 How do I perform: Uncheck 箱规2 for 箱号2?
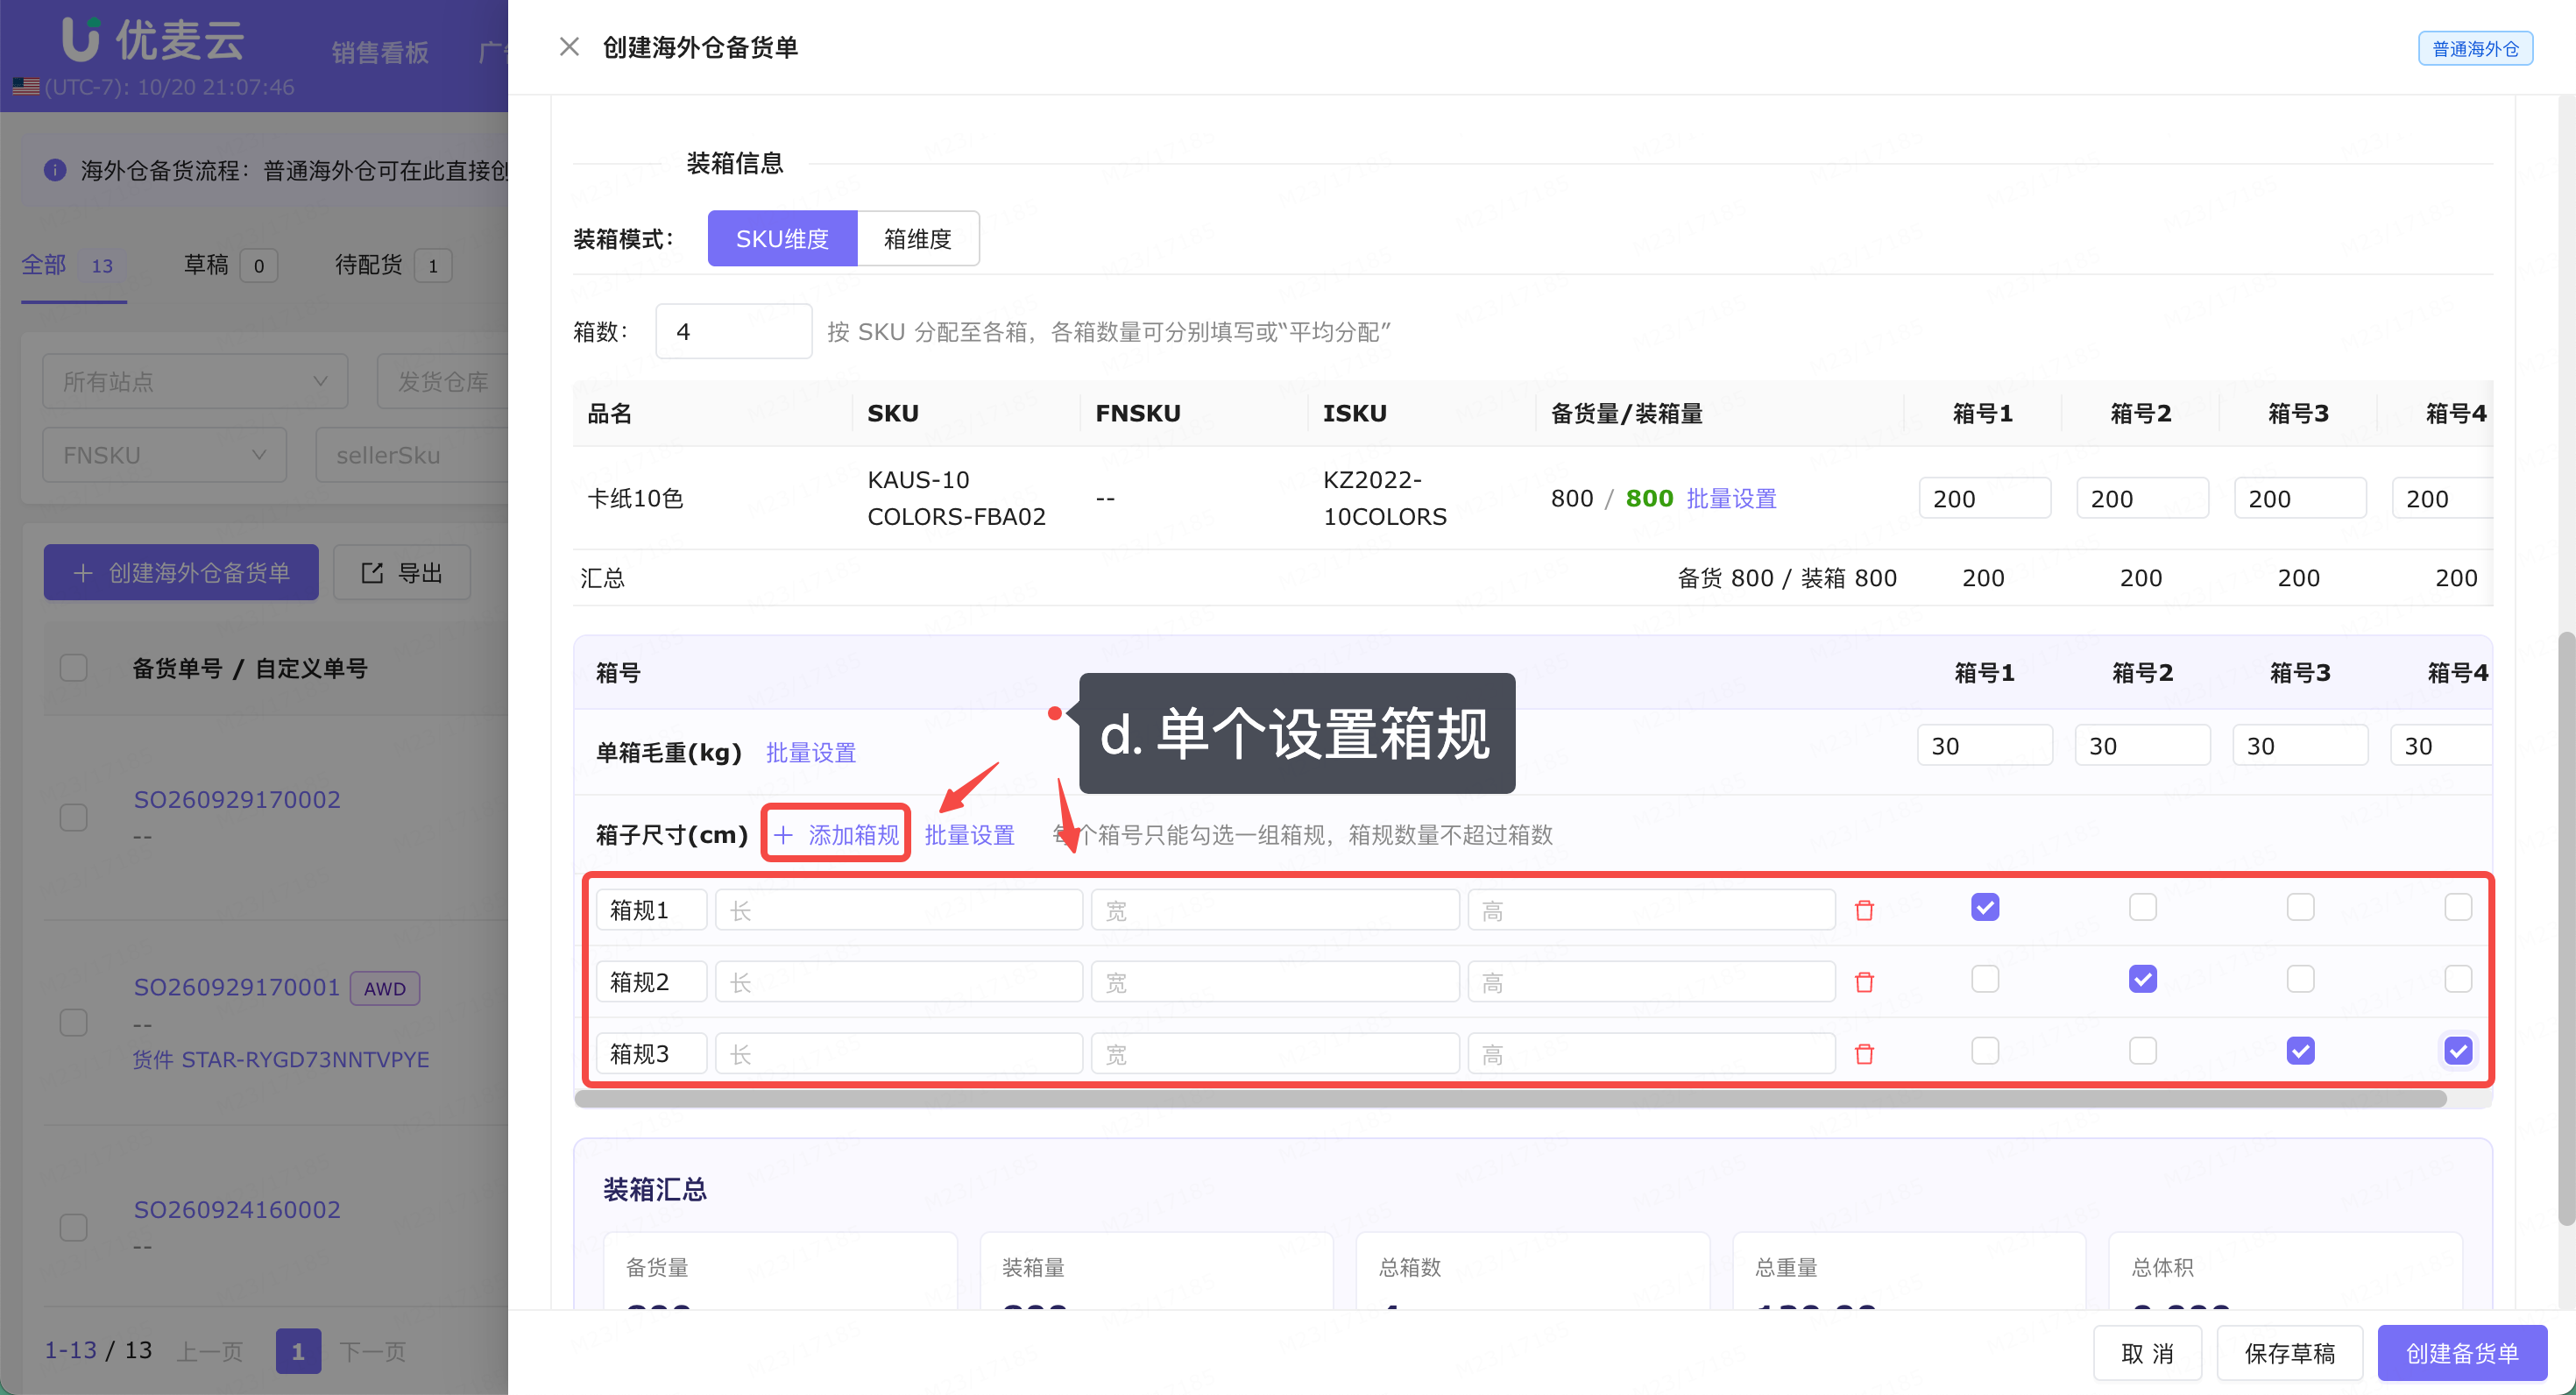(2142, 979)
